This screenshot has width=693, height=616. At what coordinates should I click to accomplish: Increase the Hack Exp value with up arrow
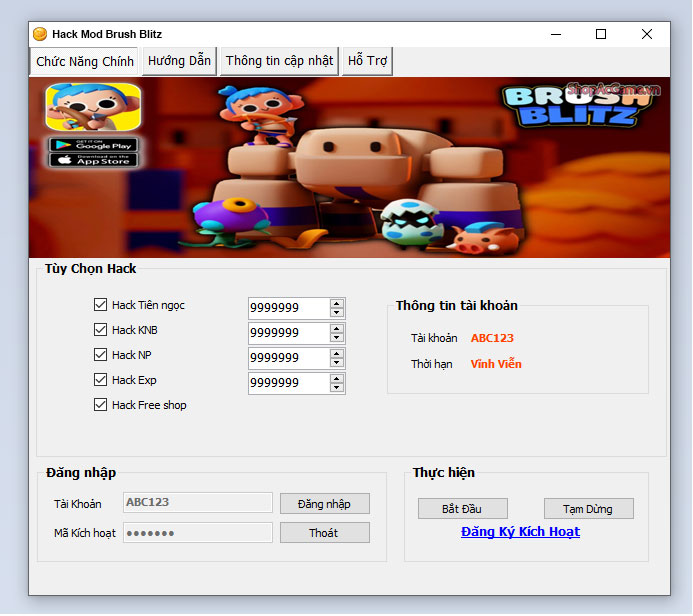(x=337, y=379)
